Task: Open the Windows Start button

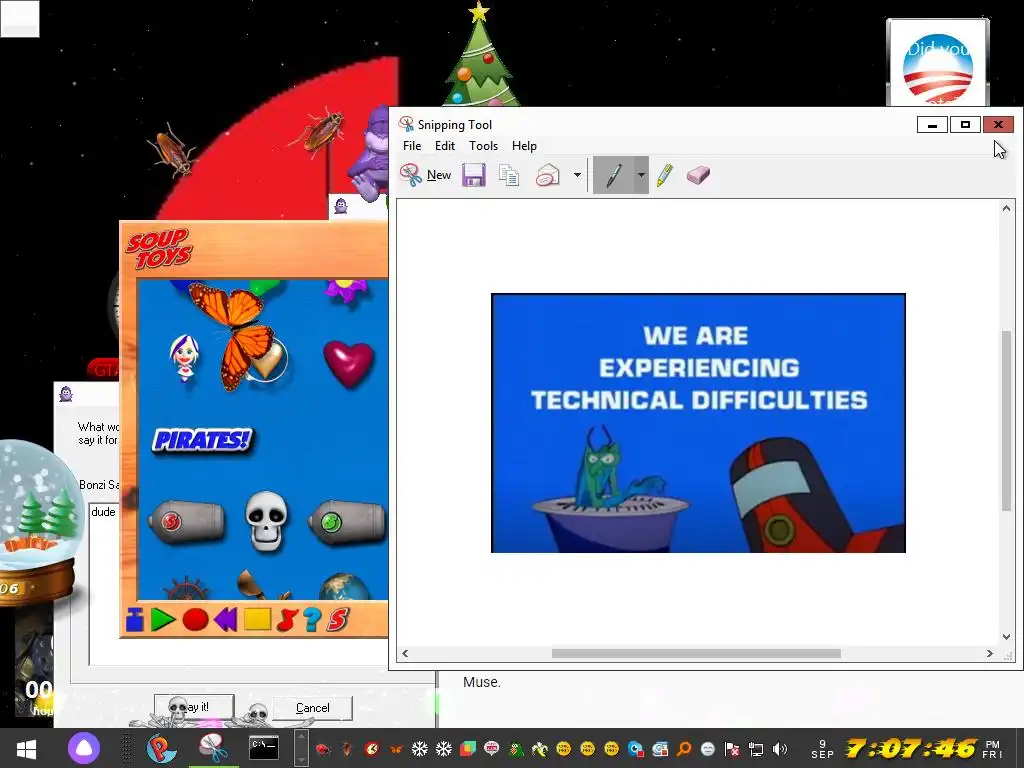Action: 26,749
